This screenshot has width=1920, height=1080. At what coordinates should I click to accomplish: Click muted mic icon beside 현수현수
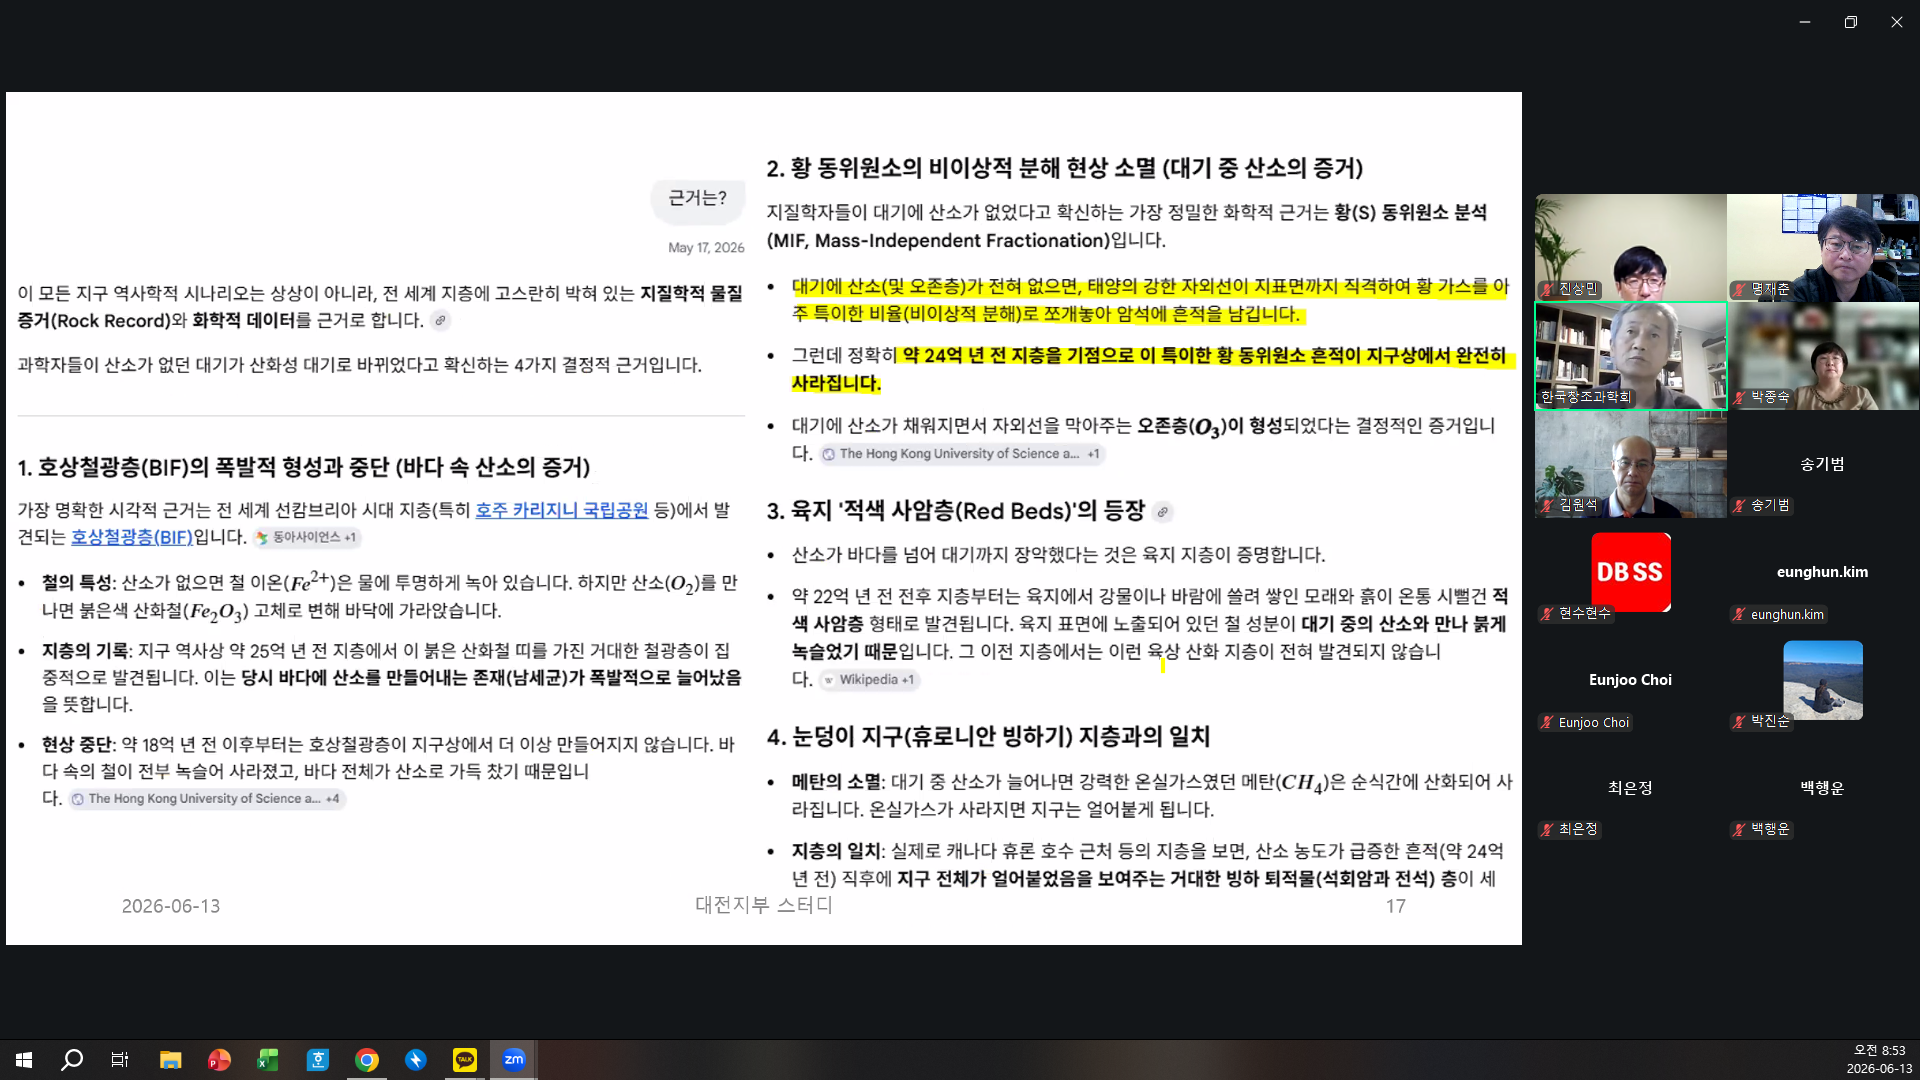pos(1548,613)
